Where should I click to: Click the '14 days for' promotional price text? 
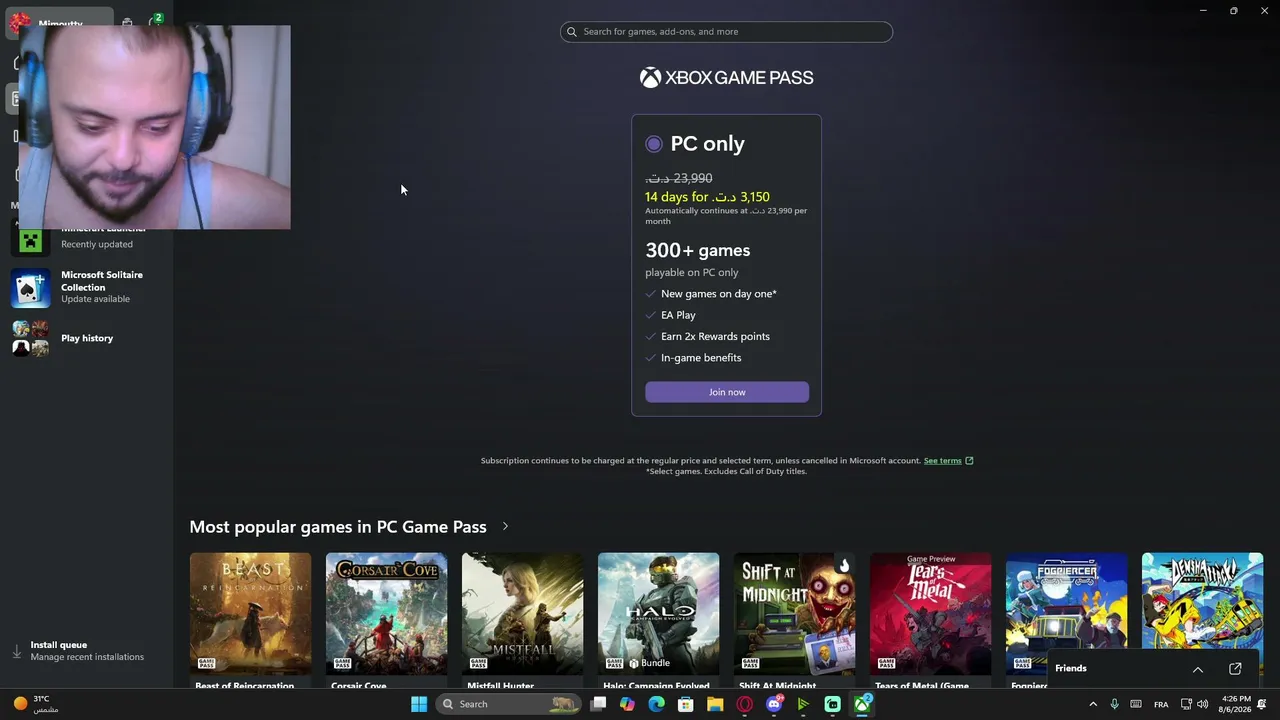coord(707,197)
